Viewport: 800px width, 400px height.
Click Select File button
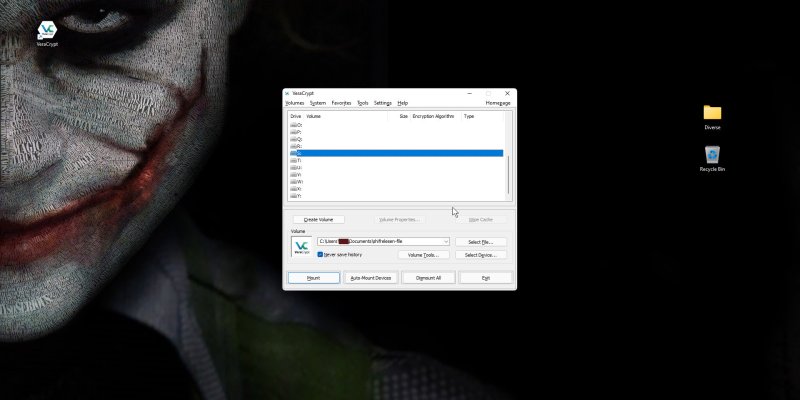[x=480, y=242]
